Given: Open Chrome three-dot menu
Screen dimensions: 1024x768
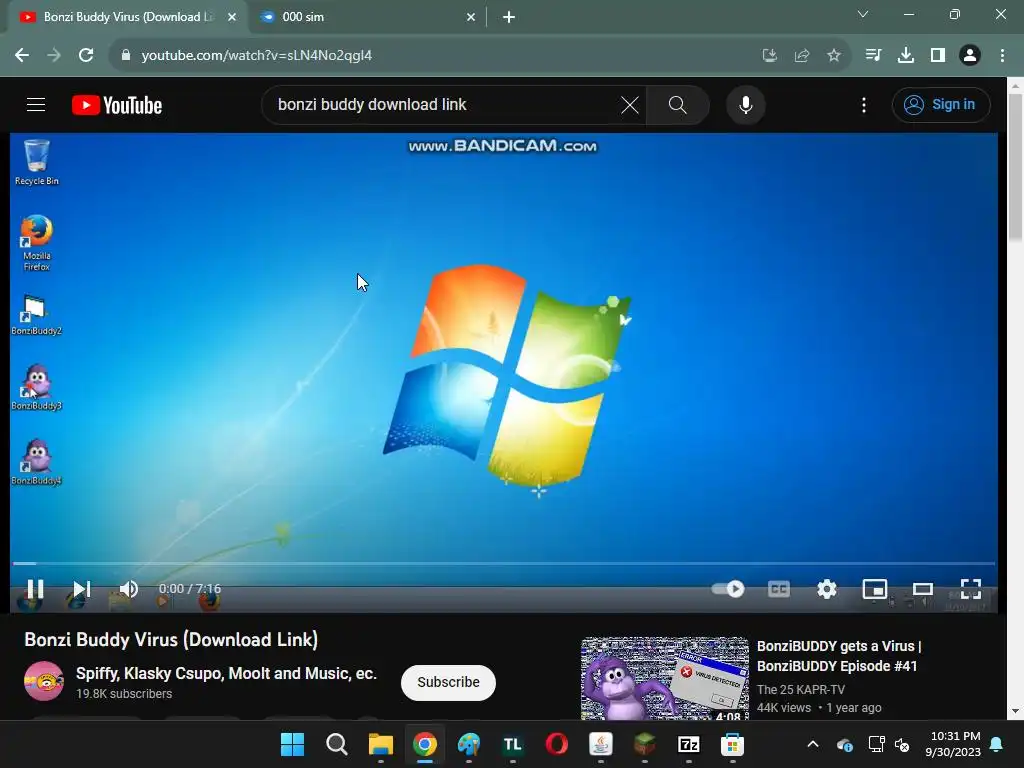Looking at the screenshot, I should [x=1002, y=55].
